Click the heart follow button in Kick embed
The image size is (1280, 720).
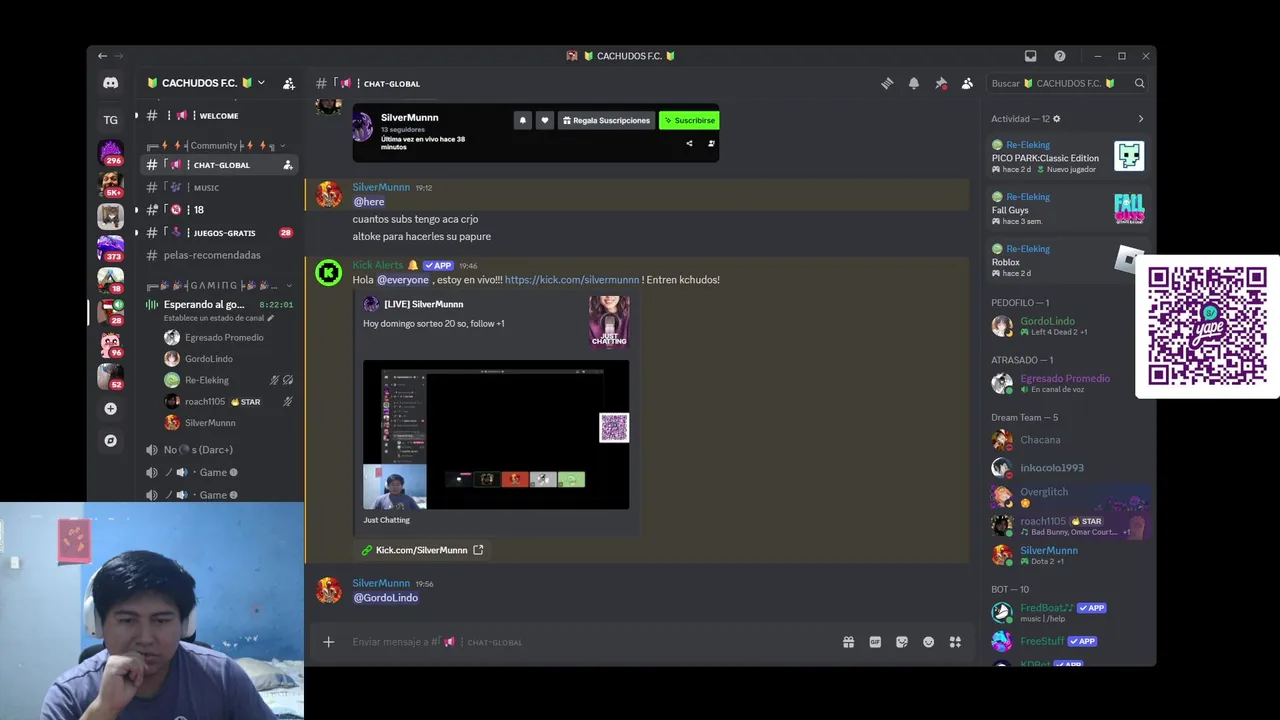click(x=545, y=120)
